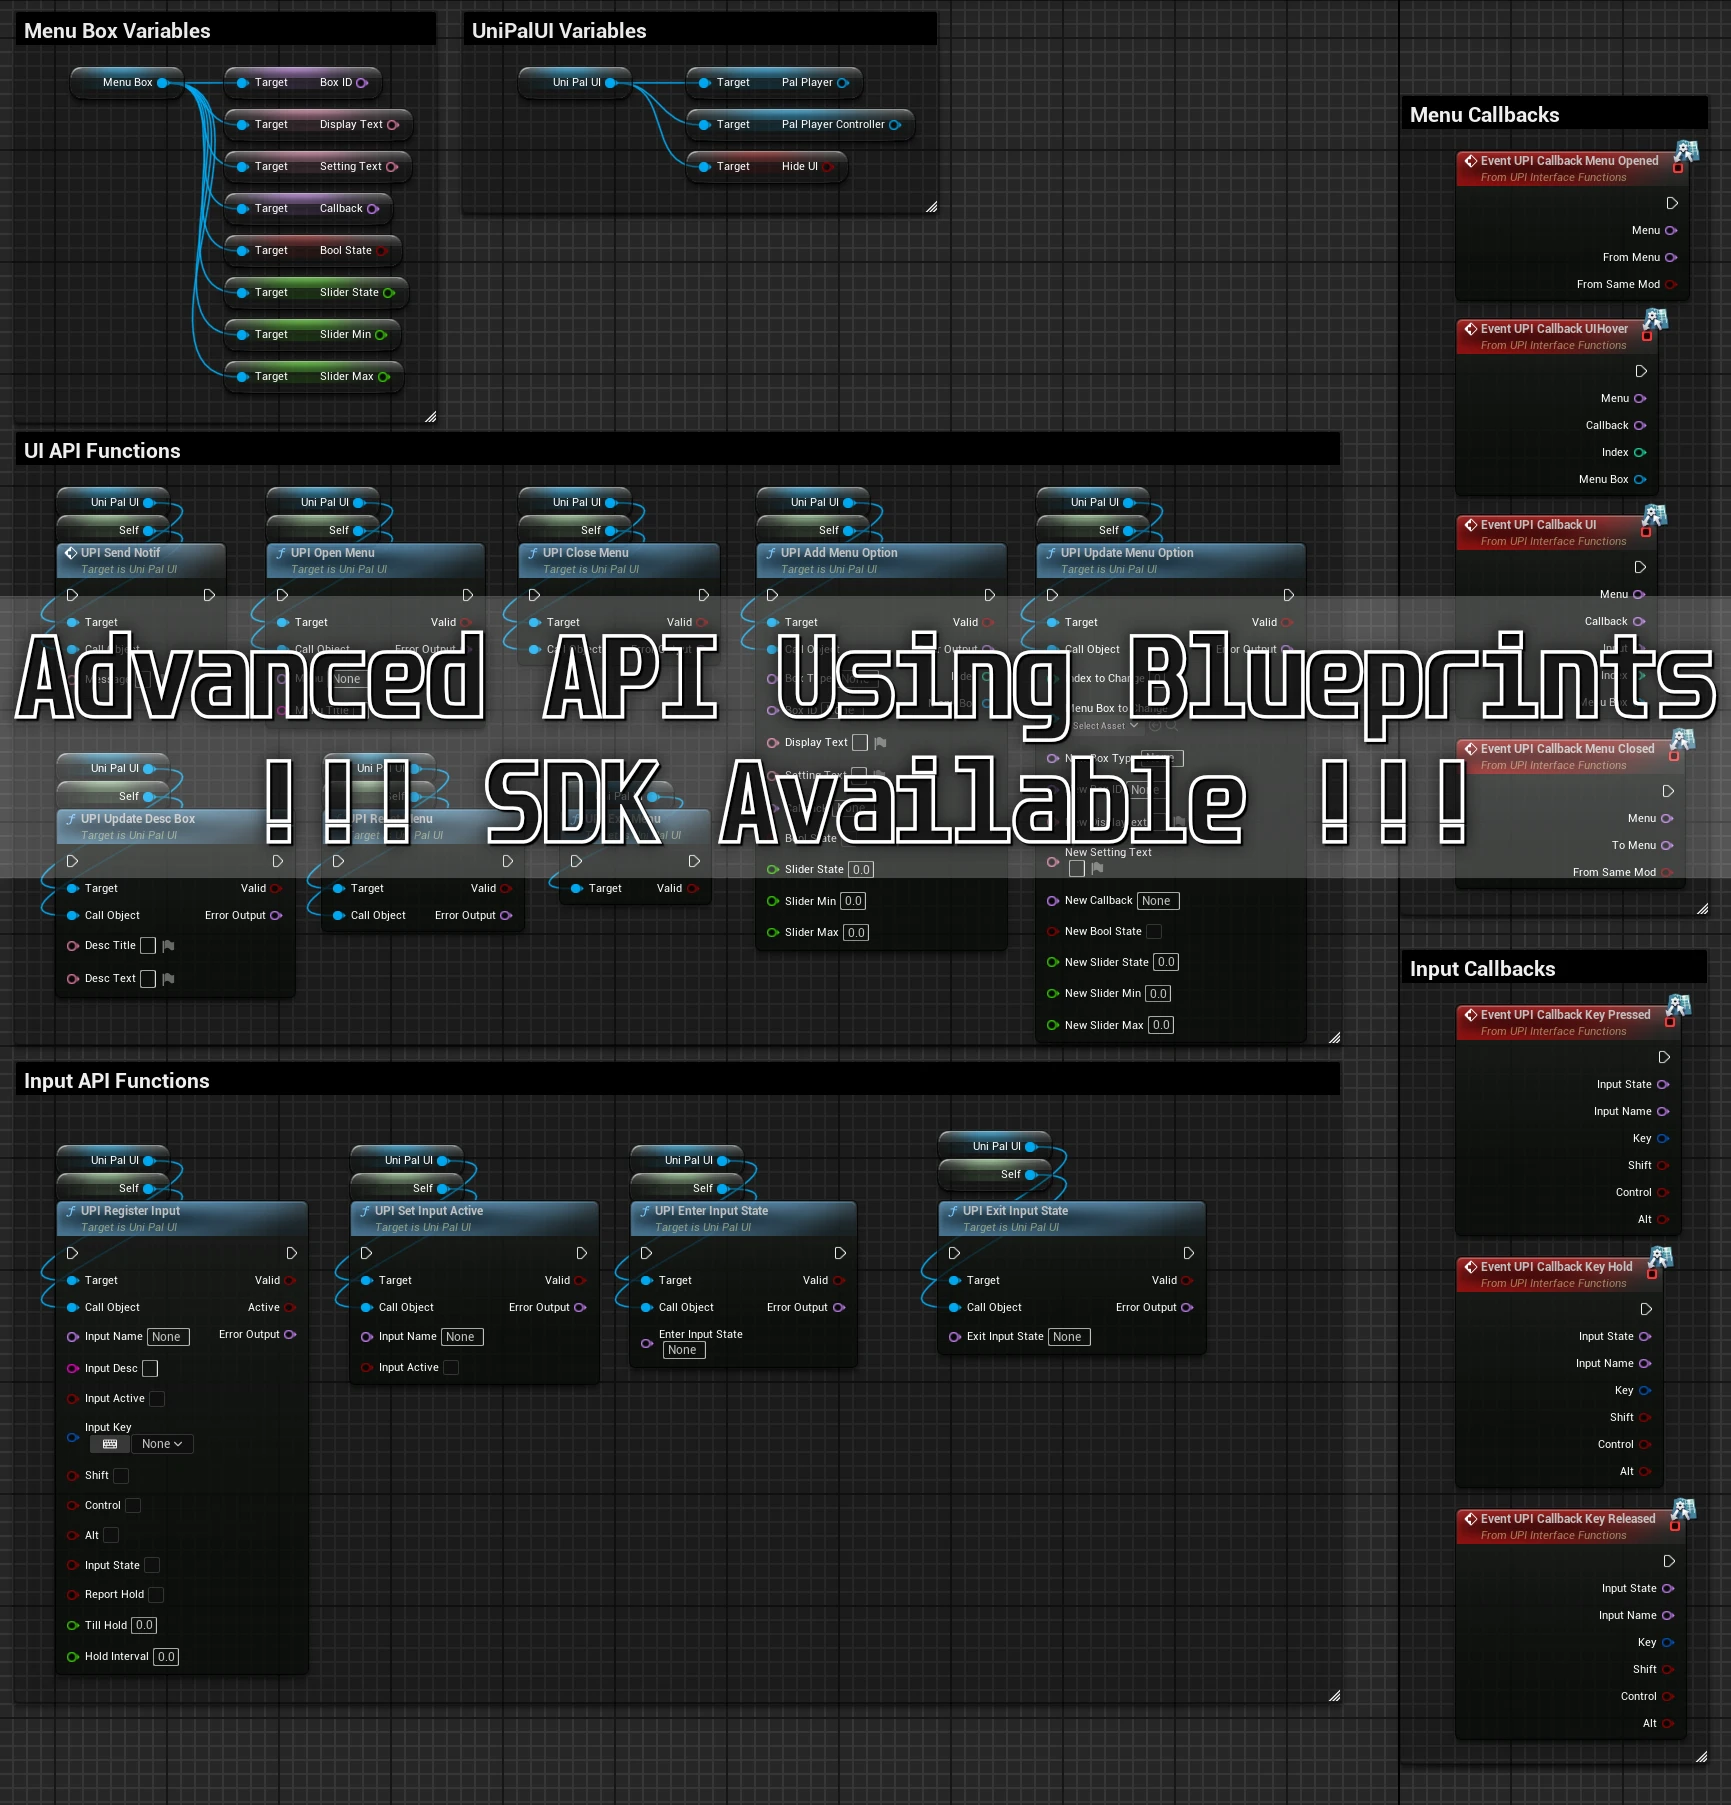Click the UPI Open Menu exec input pin

point(282,595)
